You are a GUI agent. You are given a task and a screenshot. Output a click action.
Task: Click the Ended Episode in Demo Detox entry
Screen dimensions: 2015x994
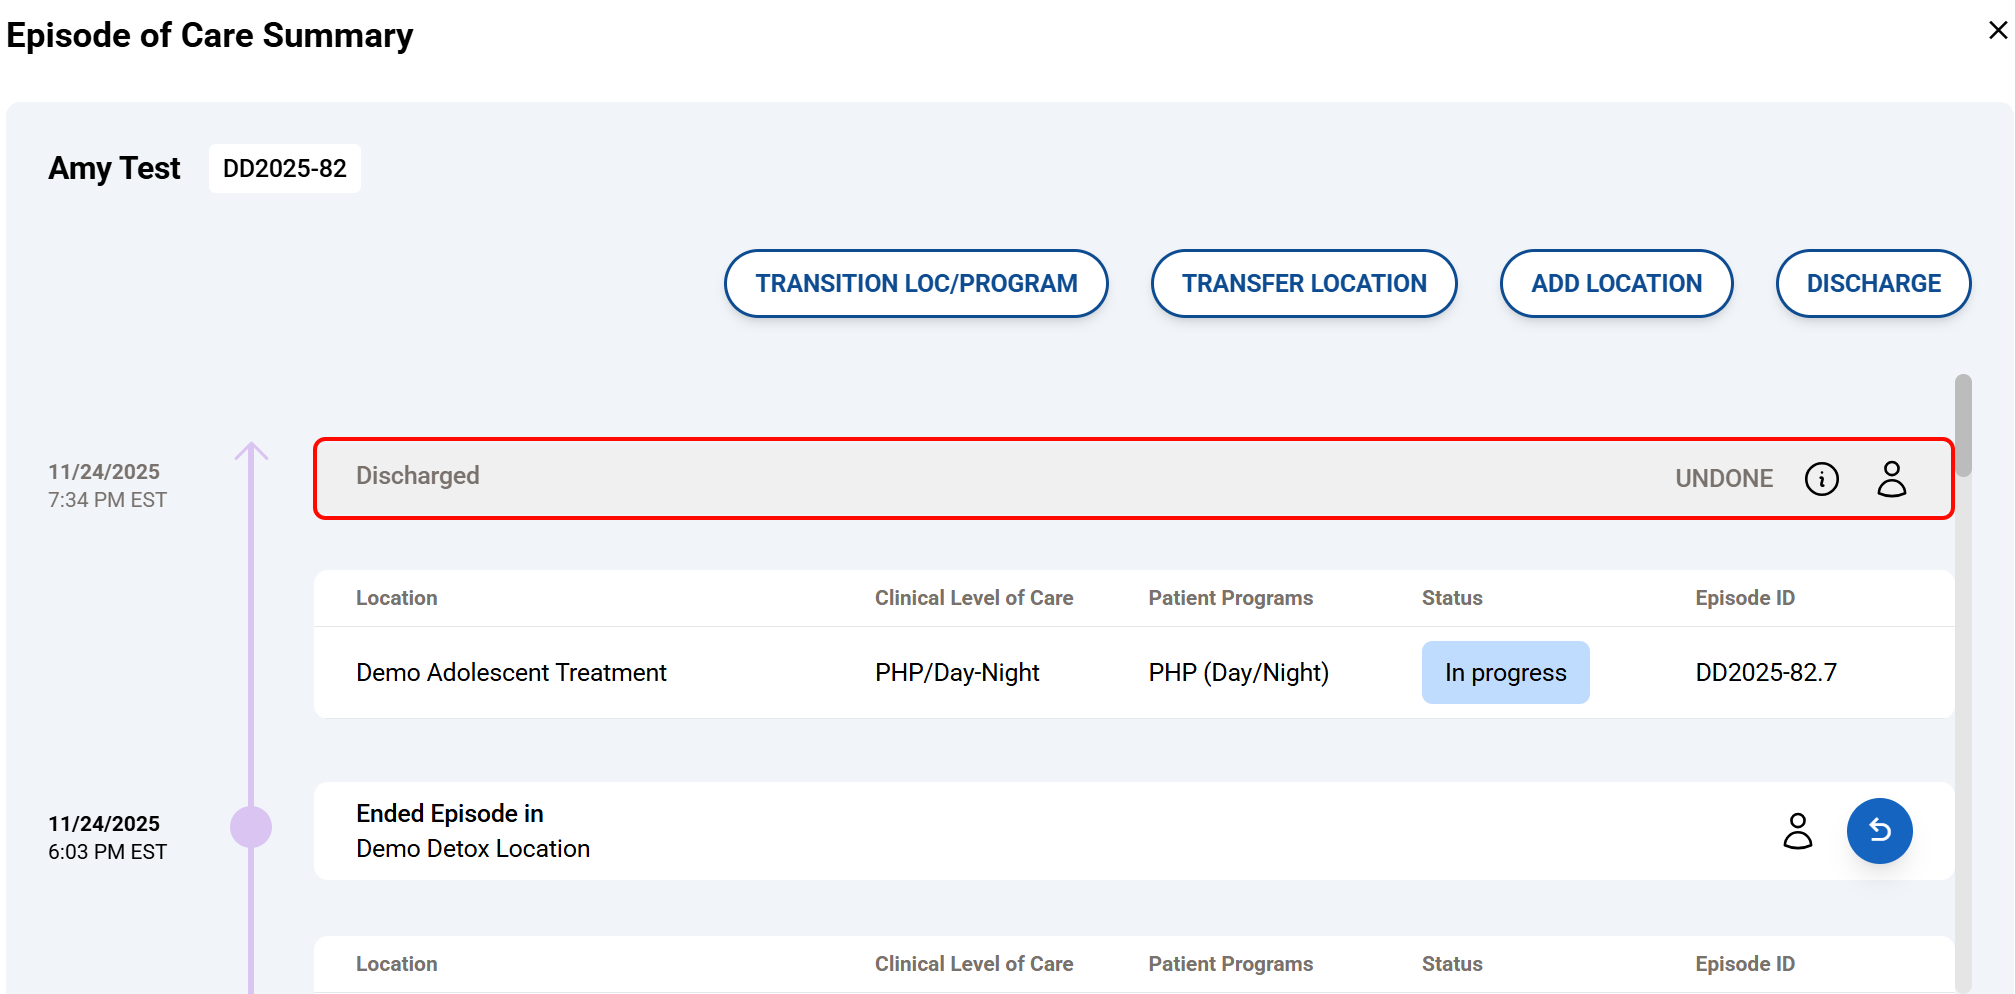(x=472, y=831)
